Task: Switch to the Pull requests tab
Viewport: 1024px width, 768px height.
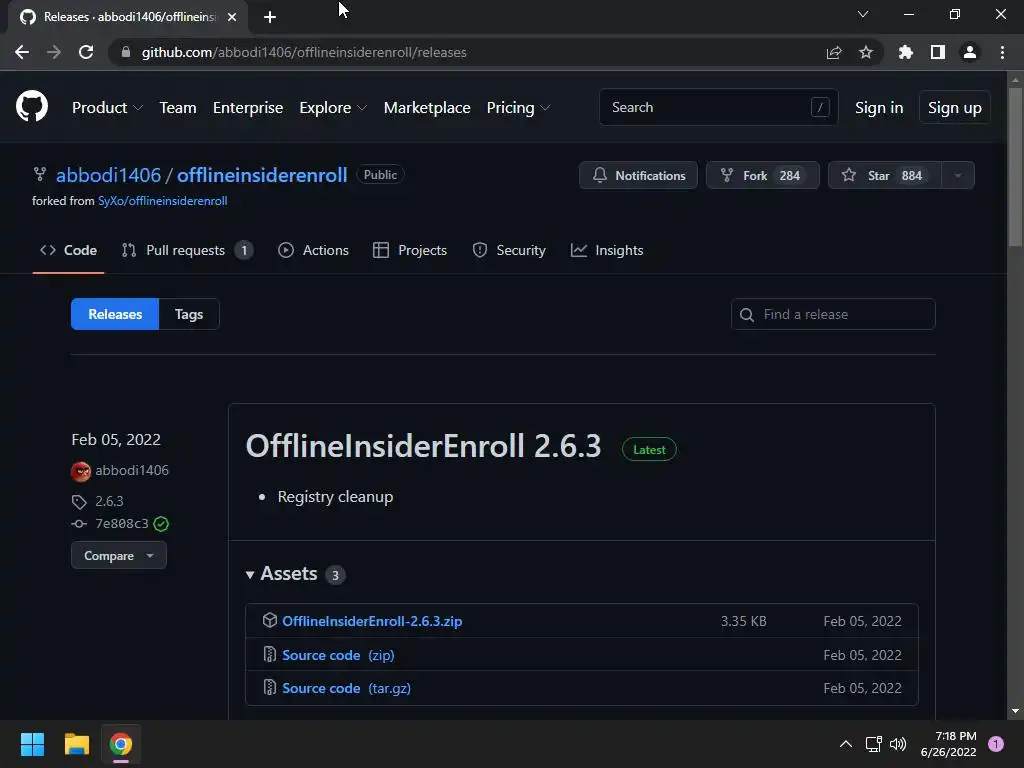Action: [x=187, y=250]
